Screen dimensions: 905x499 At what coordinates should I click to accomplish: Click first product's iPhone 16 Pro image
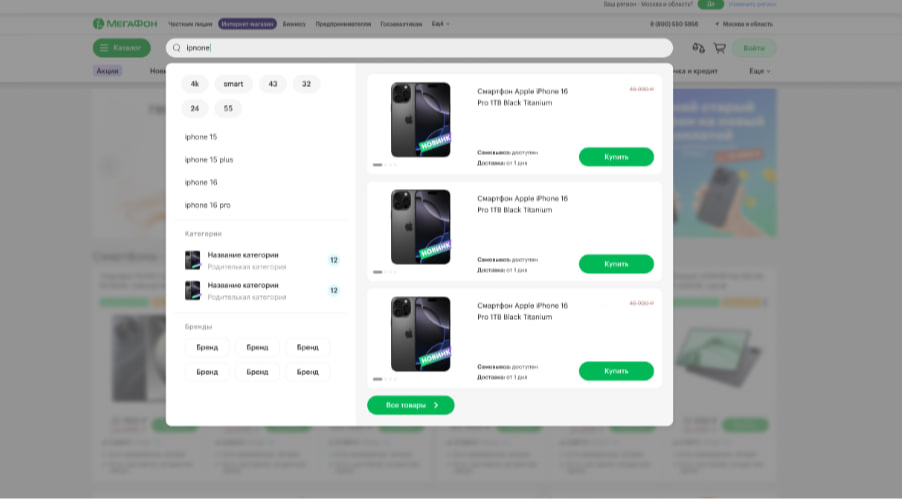420,119
